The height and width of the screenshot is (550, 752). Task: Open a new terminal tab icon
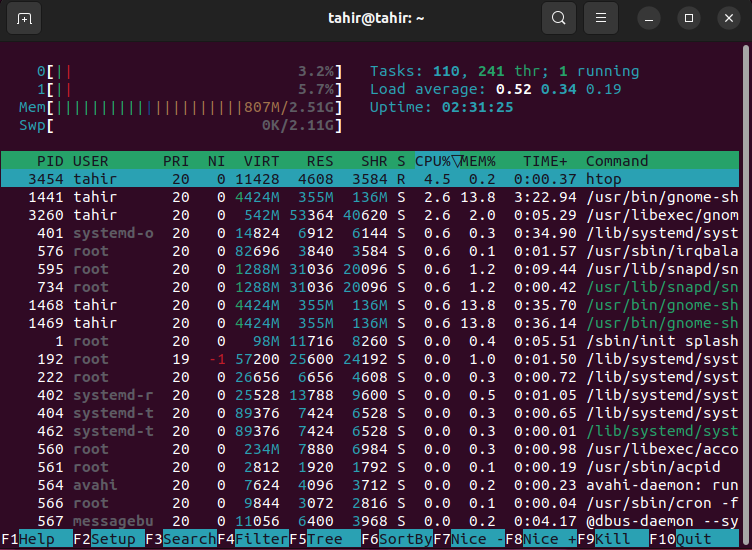tap(24, 19)
